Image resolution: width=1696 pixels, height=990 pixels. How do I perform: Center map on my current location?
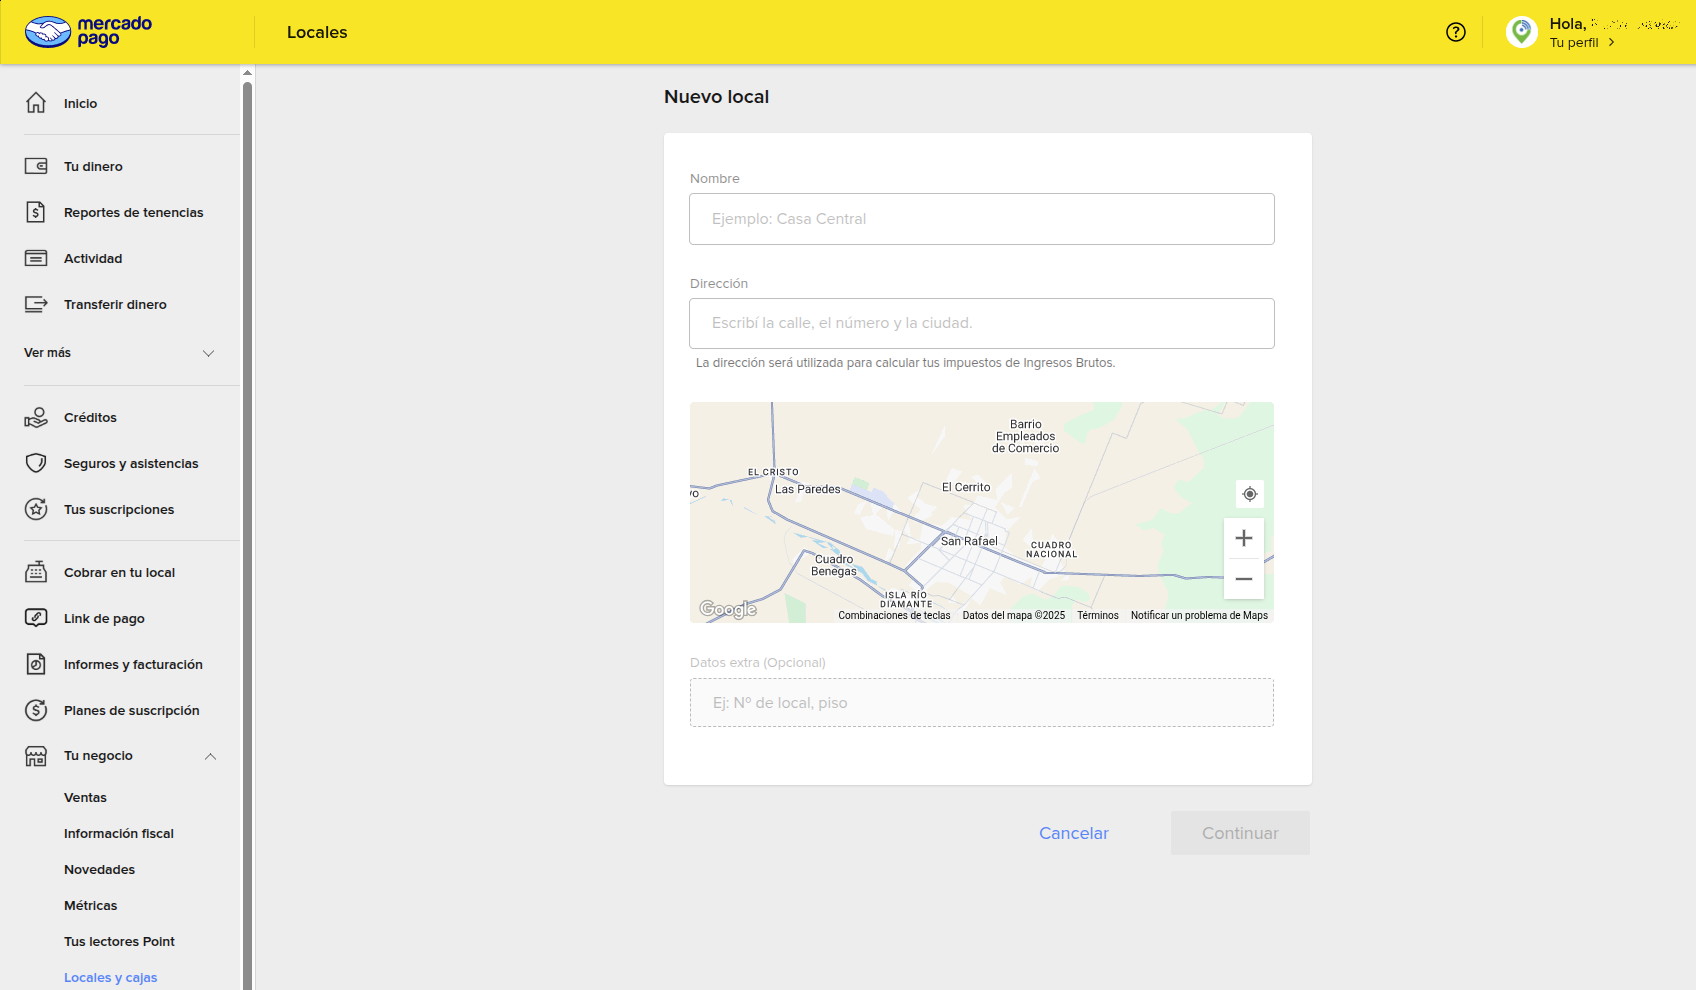1249,494
